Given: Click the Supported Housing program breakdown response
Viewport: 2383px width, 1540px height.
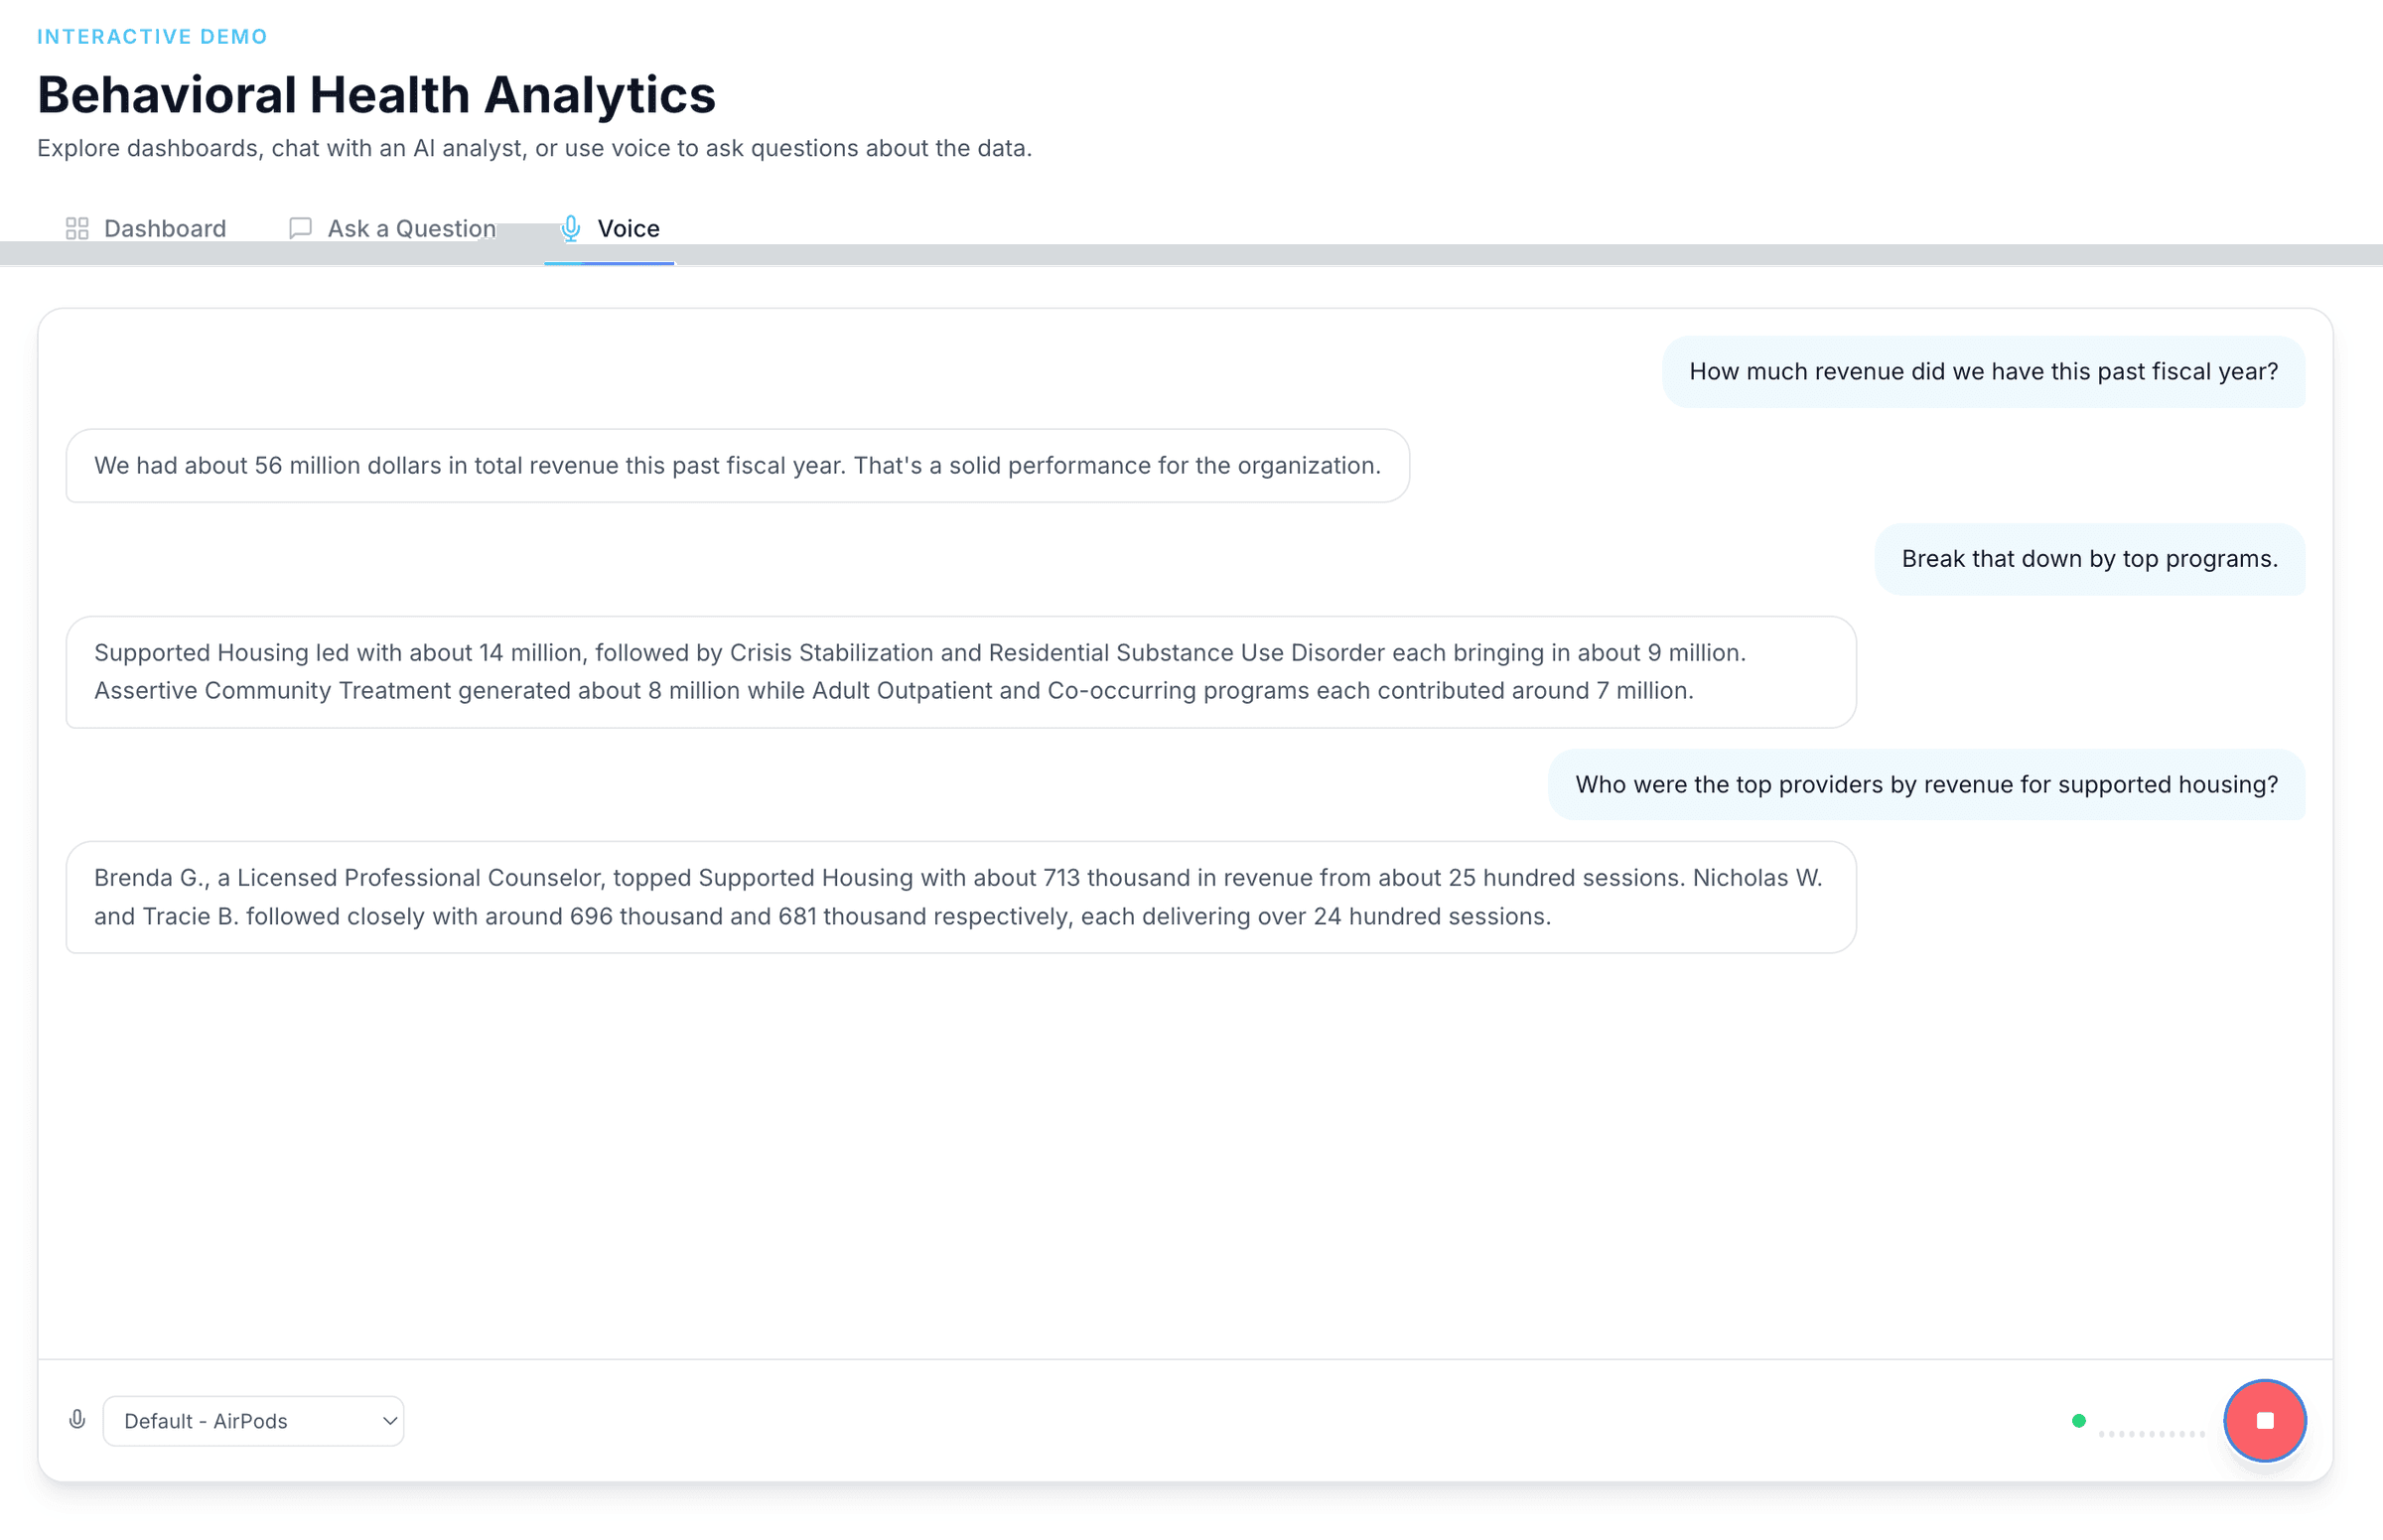Looking at the screenshot, I should 960,672.
